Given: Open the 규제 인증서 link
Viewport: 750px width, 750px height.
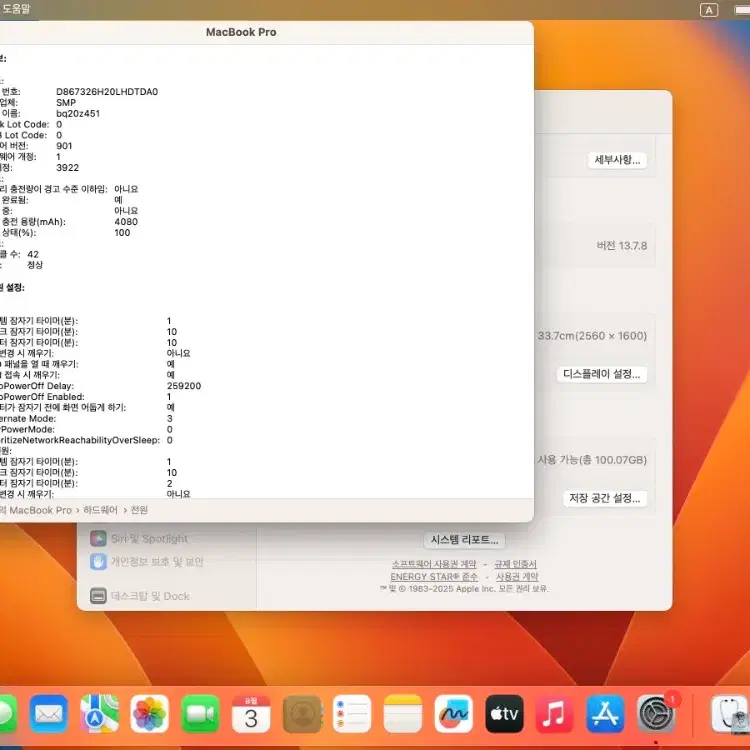Looking at the screenshot, I should click(x=516, y=564).
